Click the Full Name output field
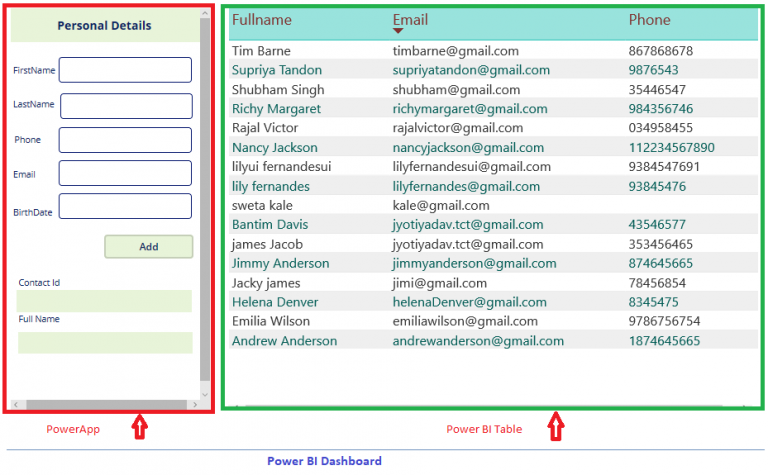Image resolution: width=768 pixels, height=475 pixels. click(104, 343)
